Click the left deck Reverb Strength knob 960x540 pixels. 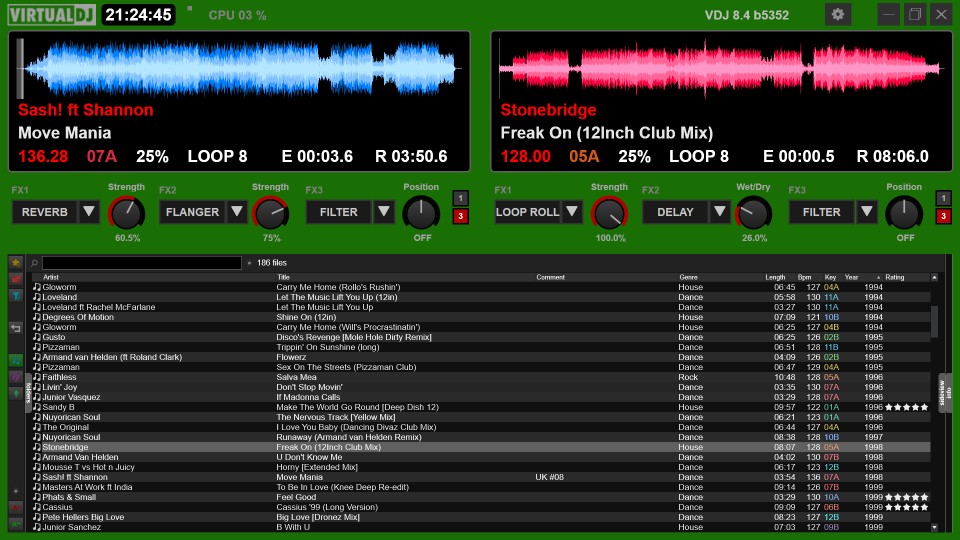coord(127,212)
